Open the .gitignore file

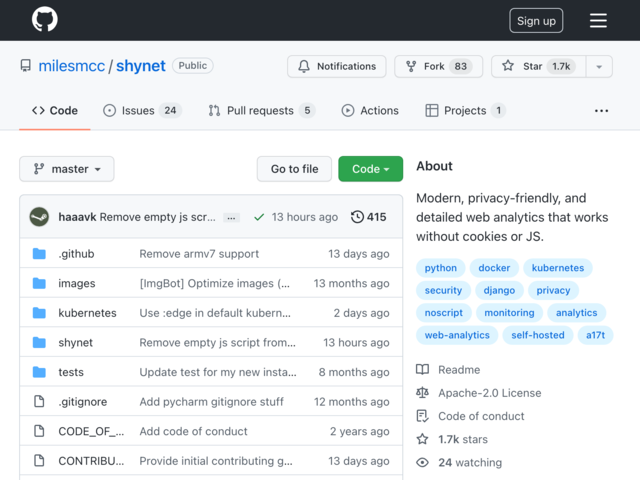[83, 402]
